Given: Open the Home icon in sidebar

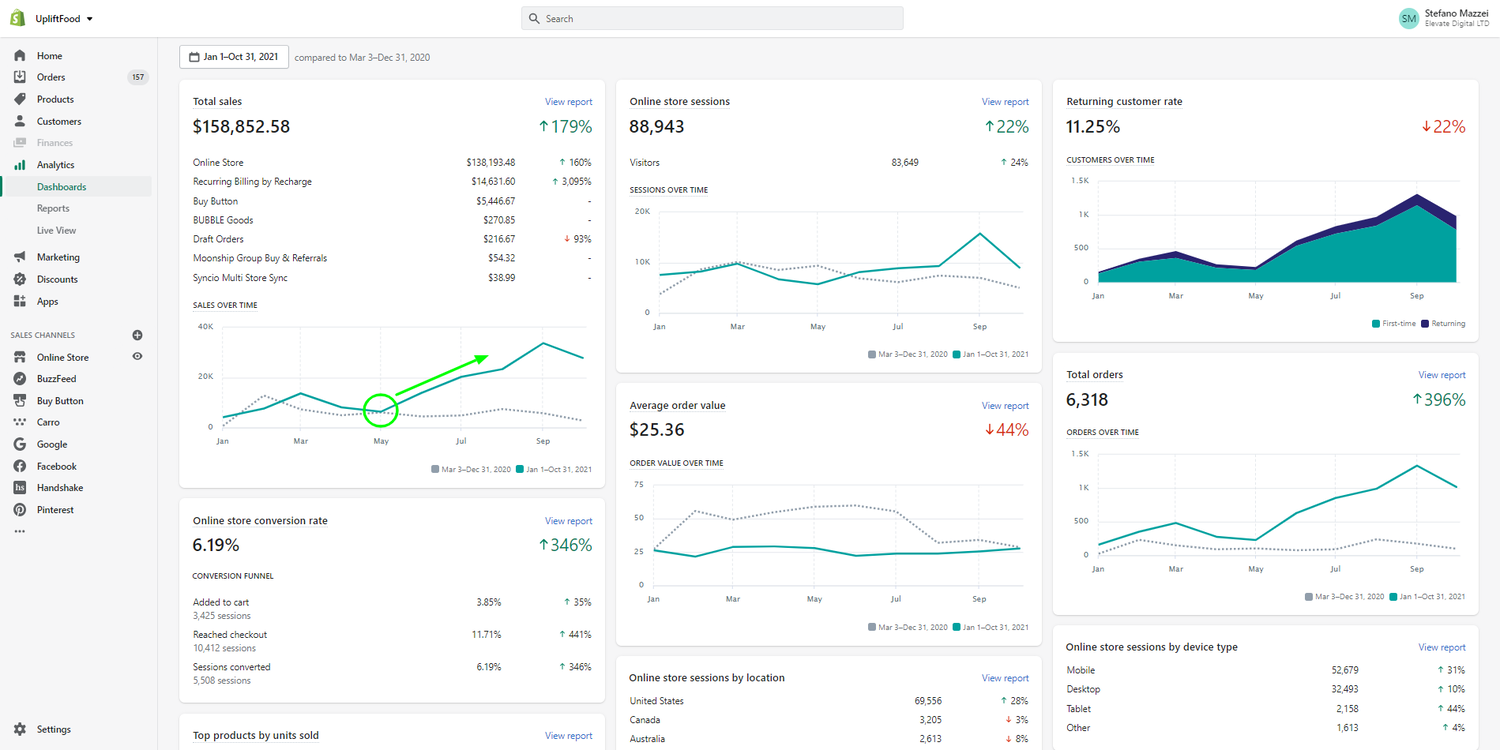Looking at the screenshot, I should click(19, 56).
